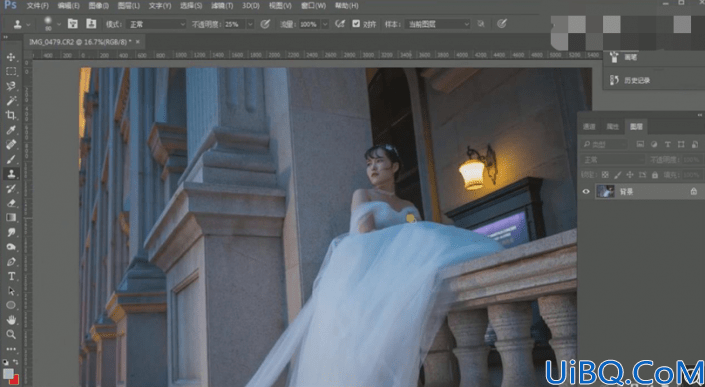Select the Move tool
This screenshot has width=705, height=387.
tap(11, 57)
